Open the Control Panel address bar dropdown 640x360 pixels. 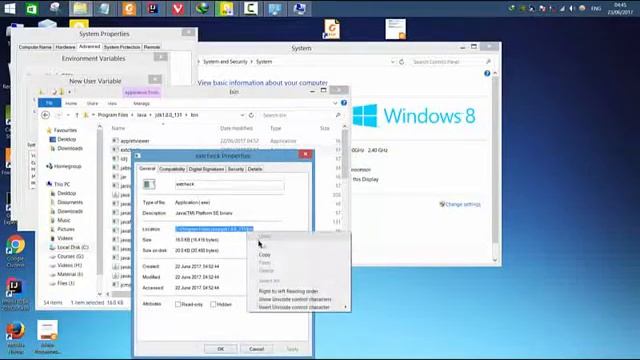point(392,62)
